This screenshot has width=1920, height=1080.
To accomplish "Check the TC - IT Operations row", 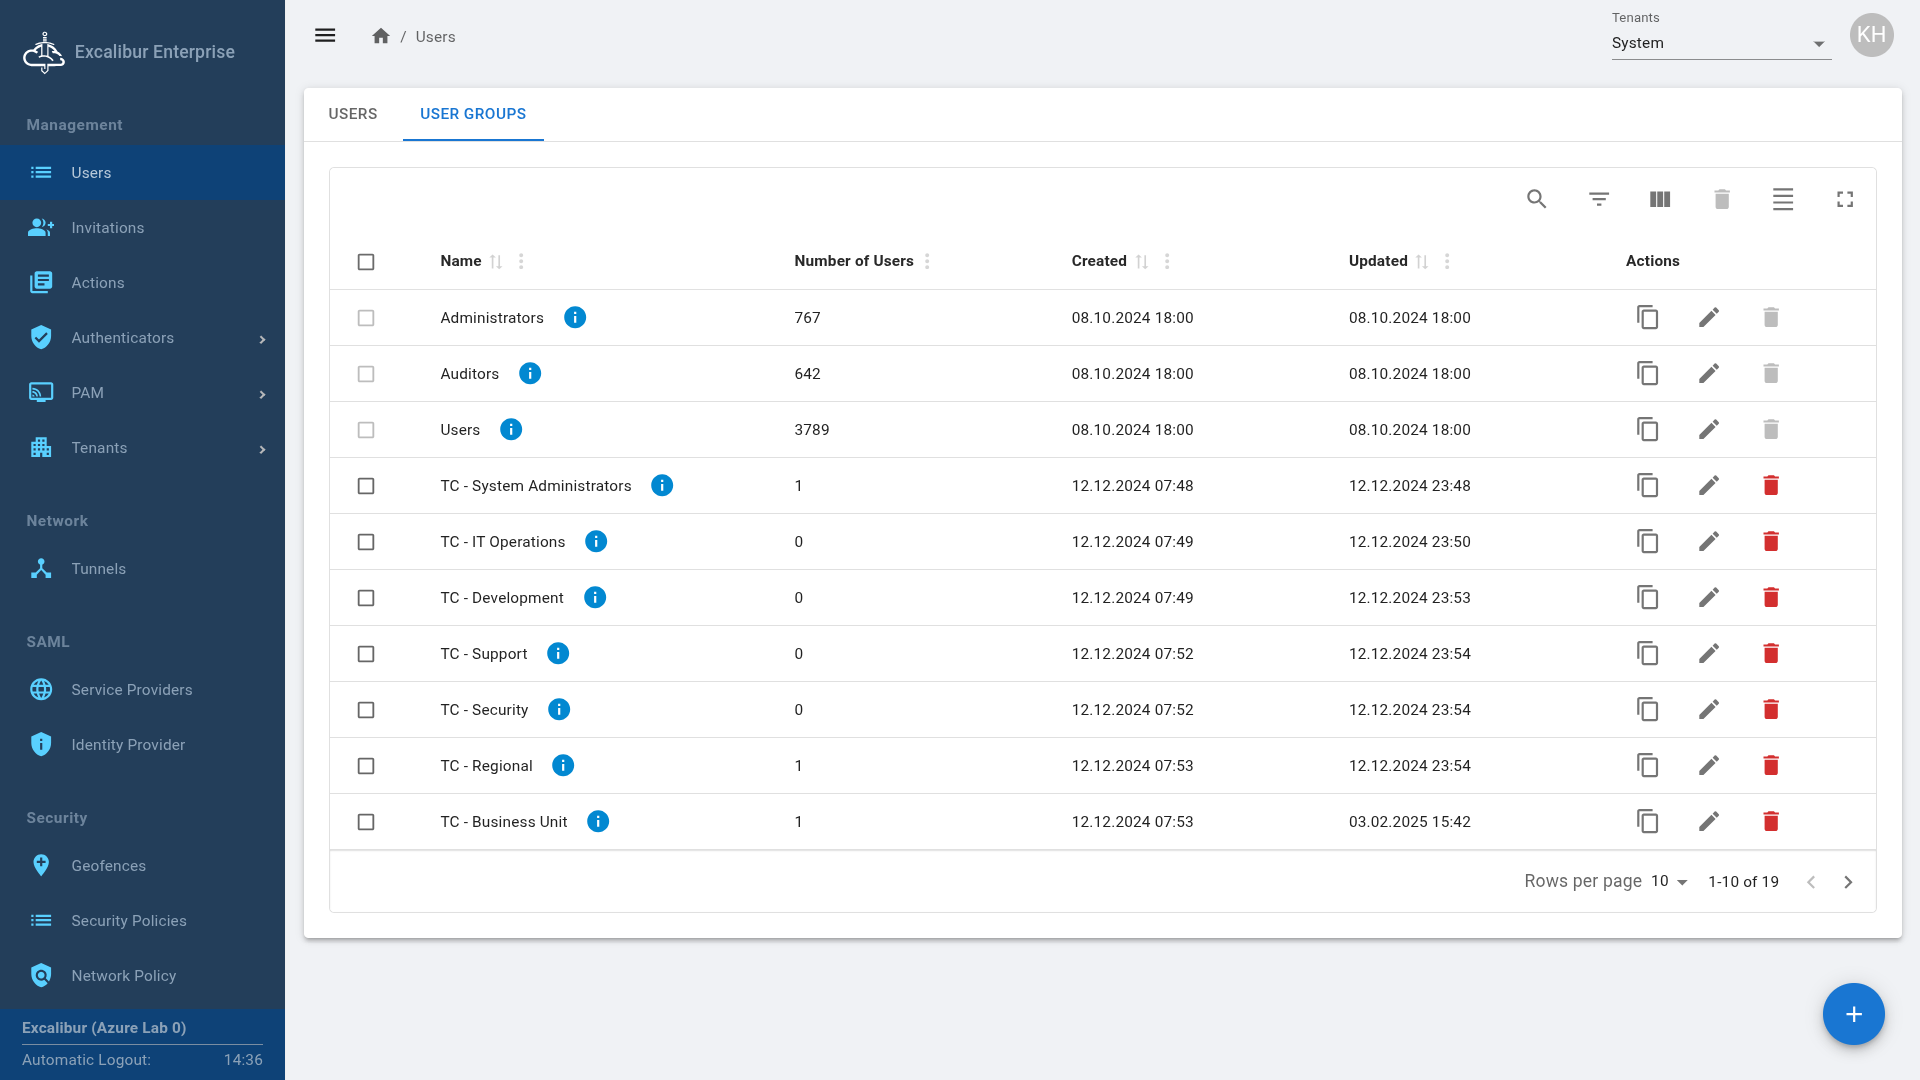I will [366, 542].
